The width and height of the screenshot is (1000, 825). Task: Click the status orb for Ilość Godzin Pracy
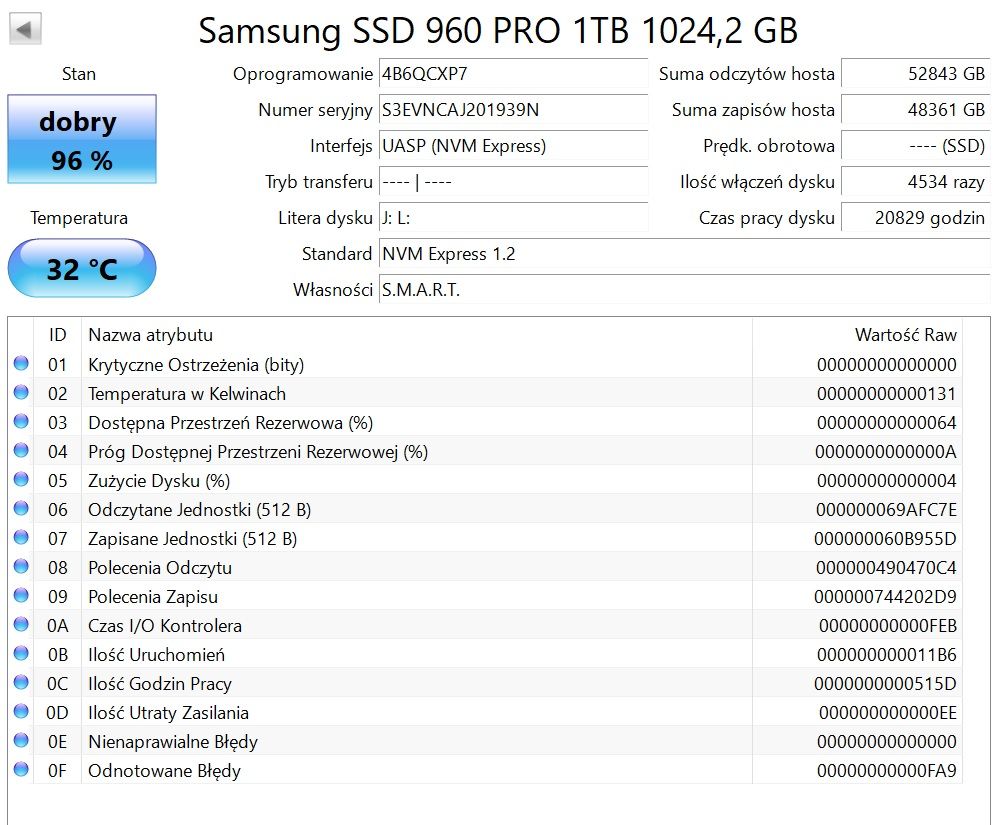click(x=21, y=682)
